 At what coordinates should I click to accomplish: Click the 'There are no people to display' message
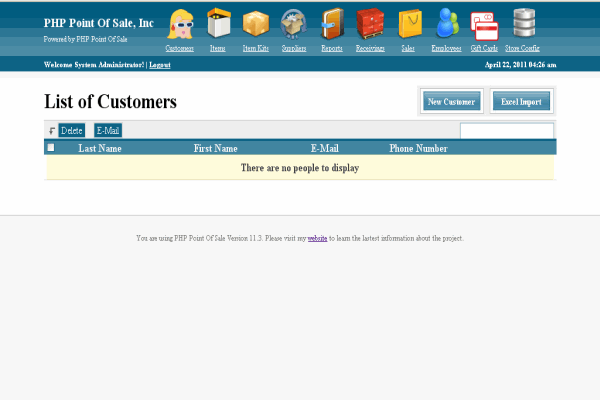pos(300,168)
